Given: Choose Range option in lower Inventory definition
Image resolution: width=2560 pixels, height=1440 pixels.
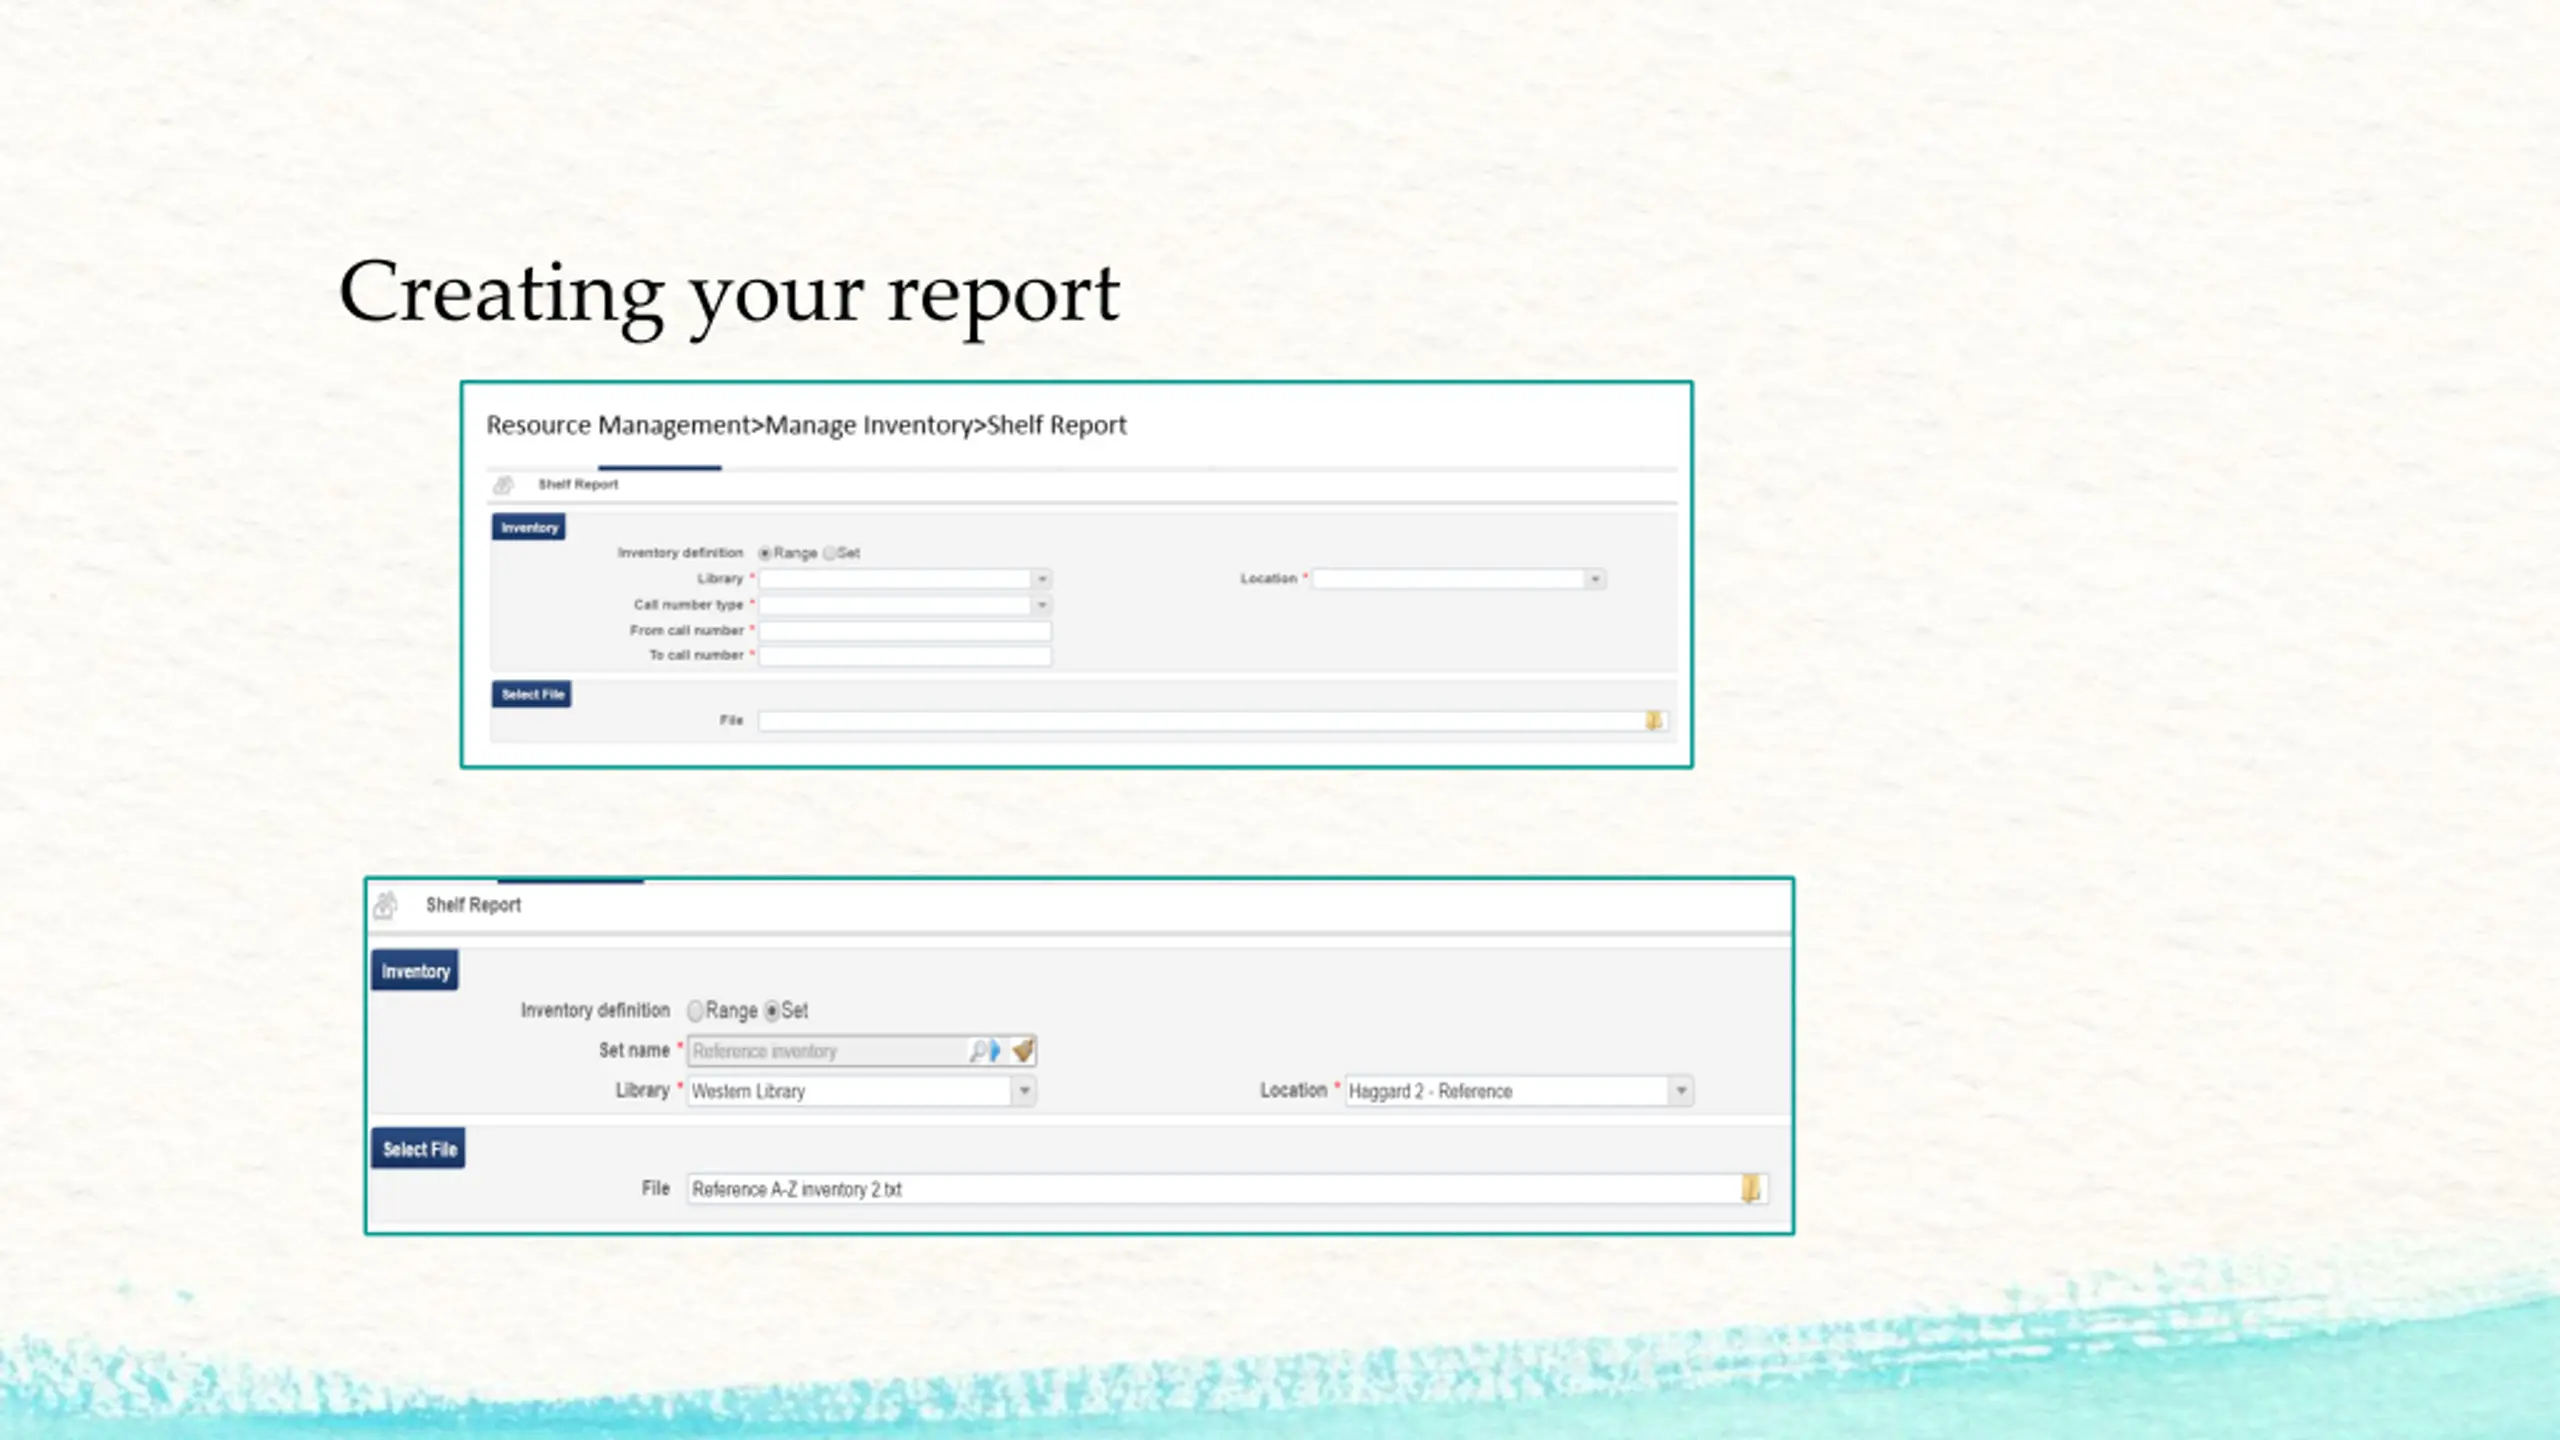Looking at the screenshot, I should pyautogui.click(x=695, y=1011).
